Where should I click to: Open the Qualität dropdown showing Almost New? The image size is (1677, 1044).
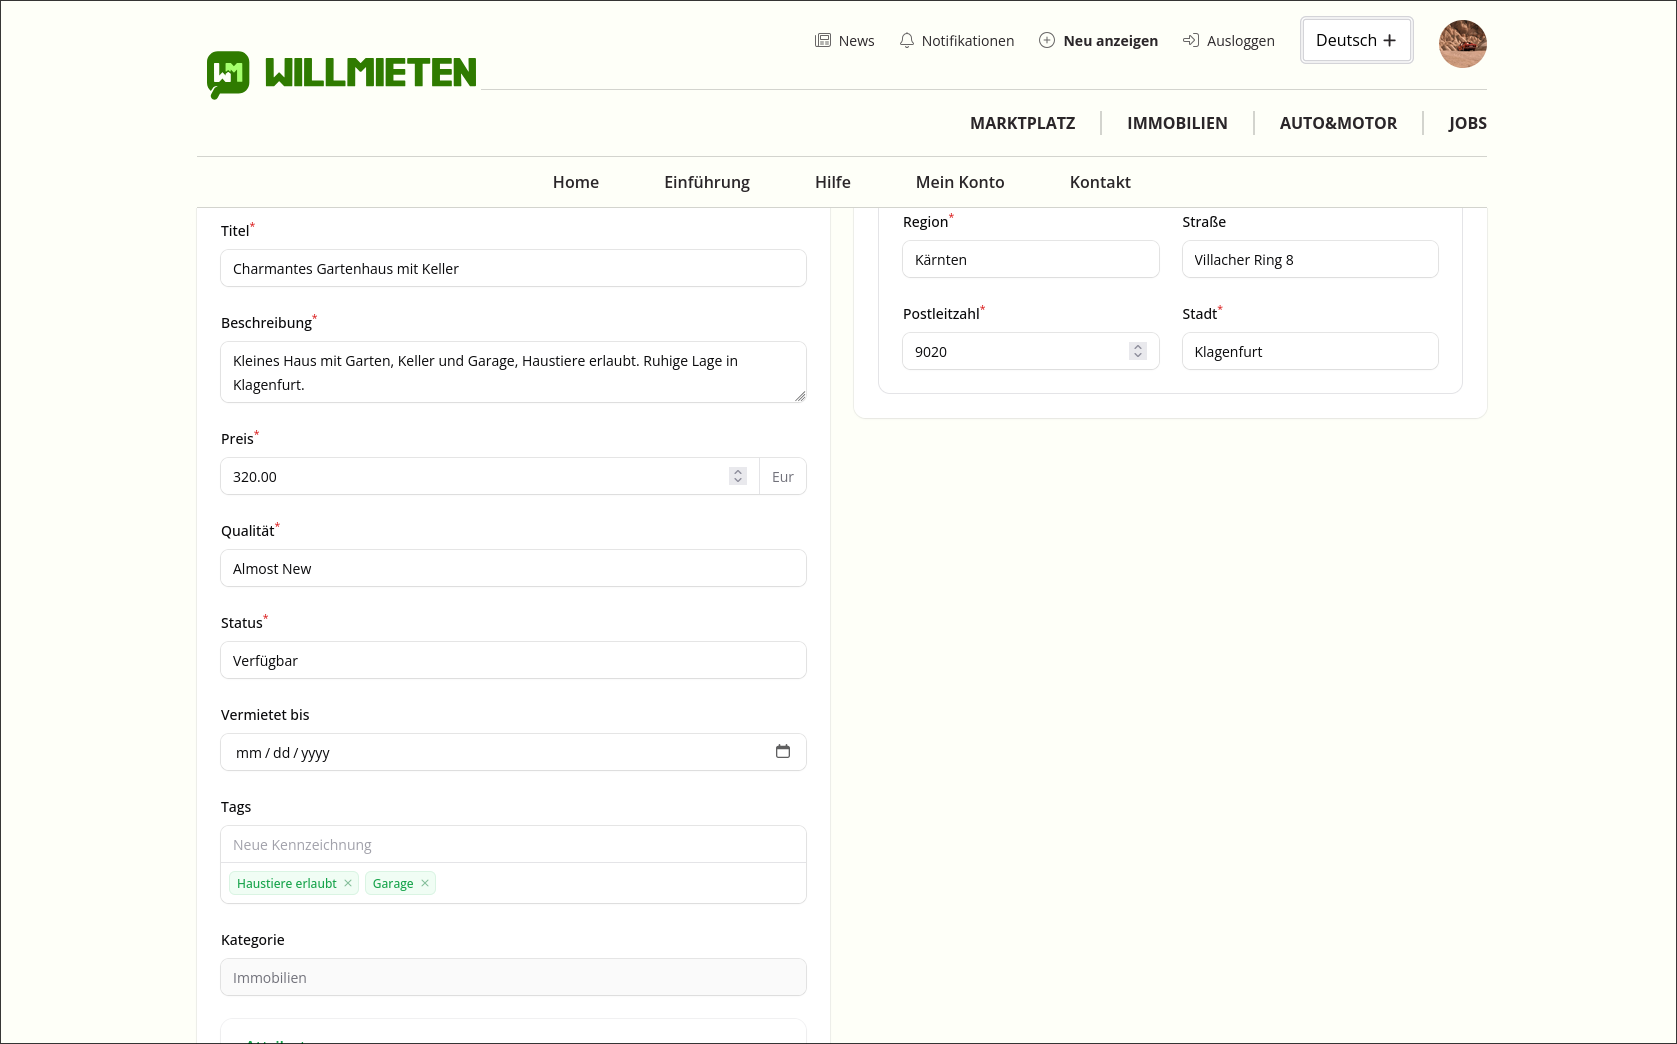click(513, 569)
